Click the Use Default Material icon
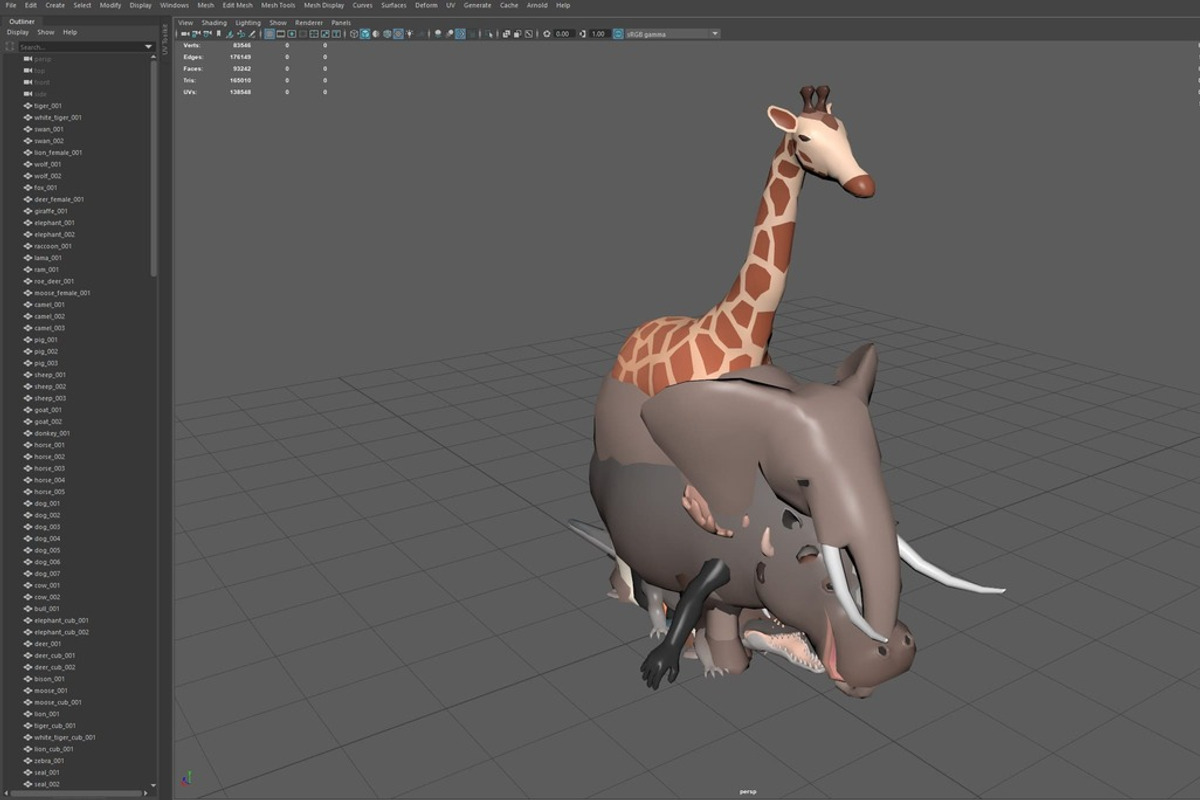Image resolution: width=1200 pixels, height=800 pixels. click(x=375, y=34)
